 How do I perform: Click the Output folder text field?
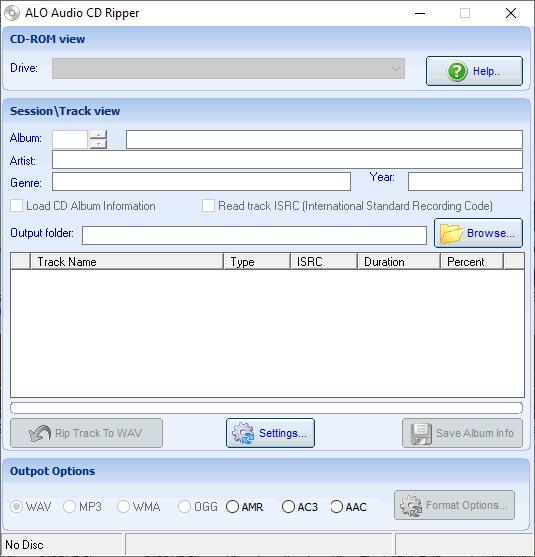(254, 236)
